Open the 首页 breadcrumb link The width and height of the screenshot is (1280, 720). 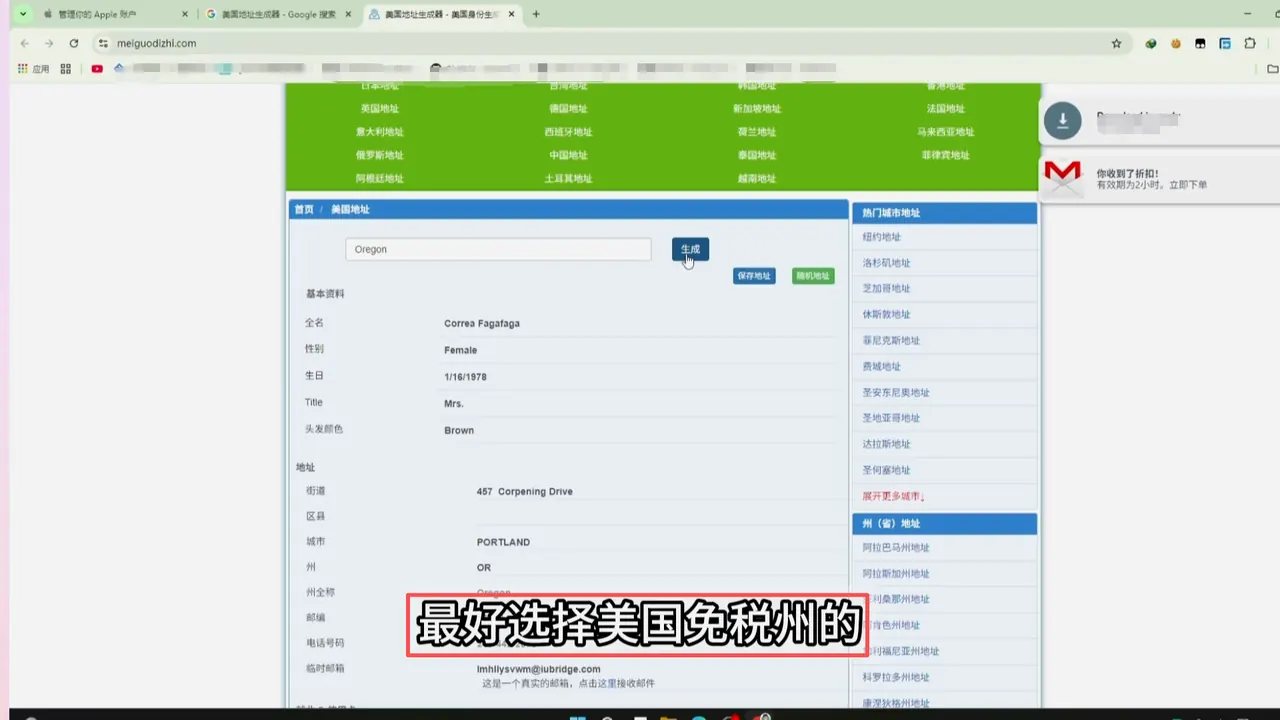(x=304, y=210)
